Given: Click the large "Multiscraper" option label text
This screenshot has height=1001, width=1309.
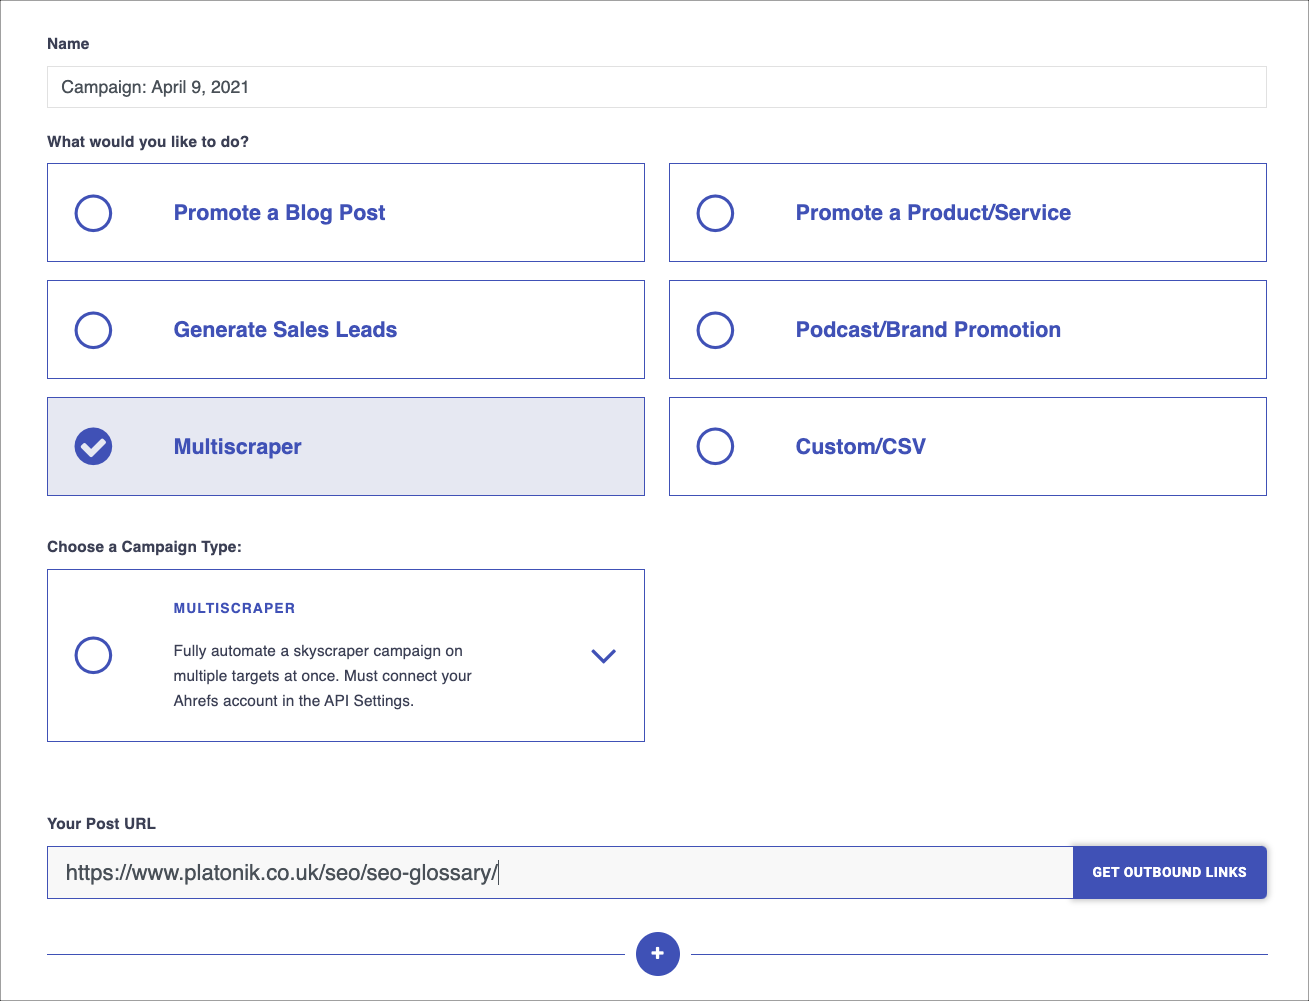Looking at the screenshot, I should 237,447.
